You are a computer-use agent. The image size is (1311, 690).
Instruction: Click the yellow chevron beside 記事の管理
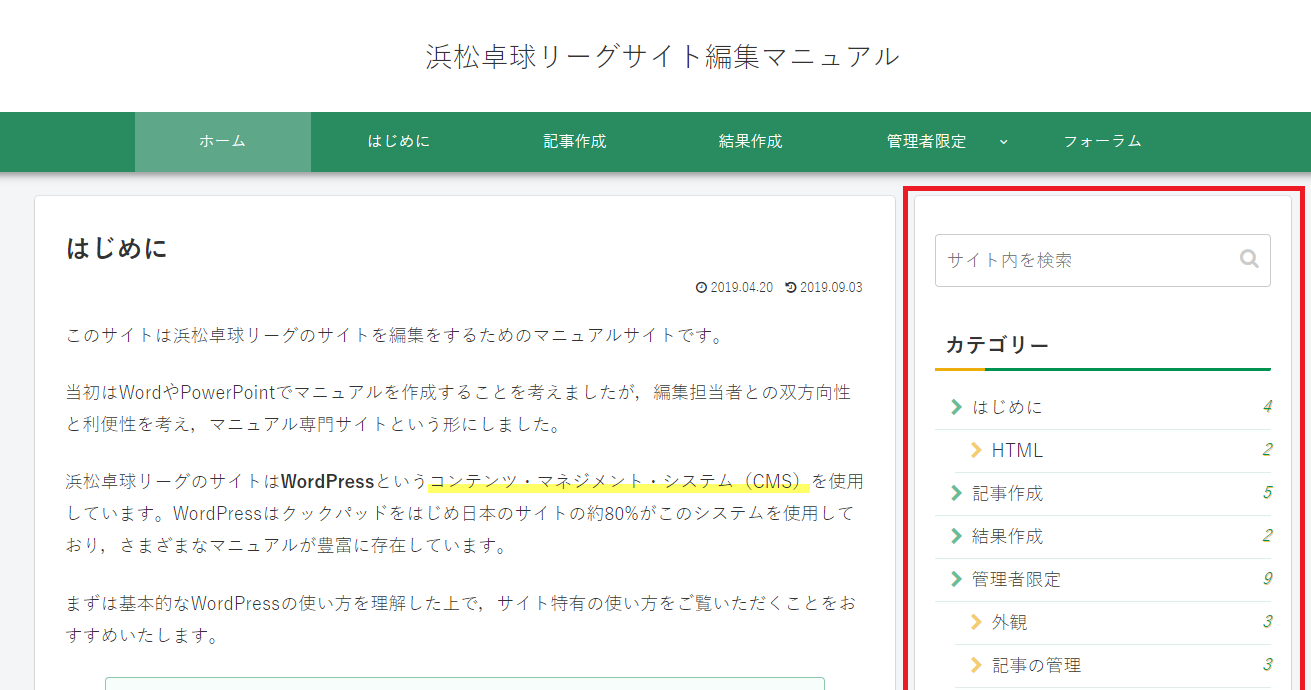[x=976, y=665]
